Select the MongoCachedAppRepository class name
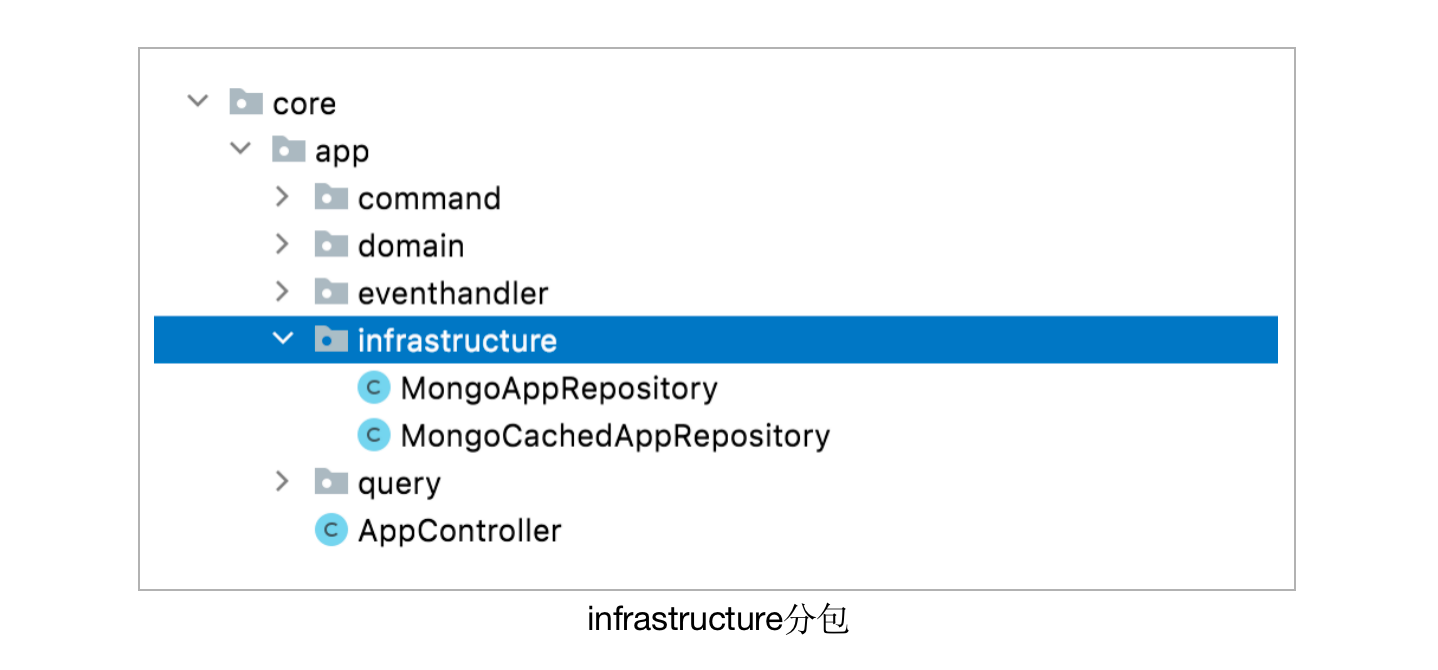The image size is (1438, 670). coord(615,436)
